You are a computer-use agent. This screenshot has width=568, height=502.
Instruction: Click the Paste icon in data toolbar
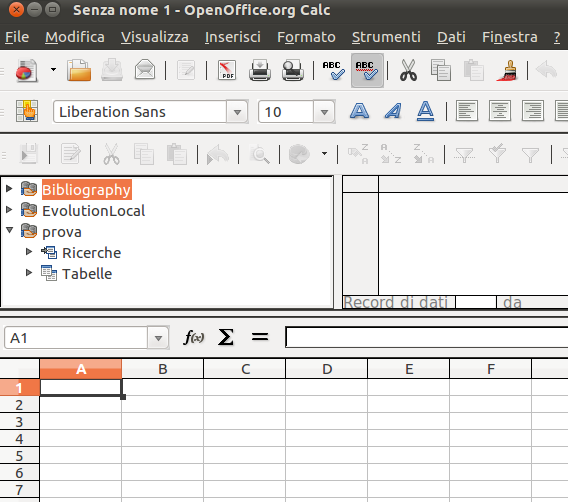coord(177,154)
